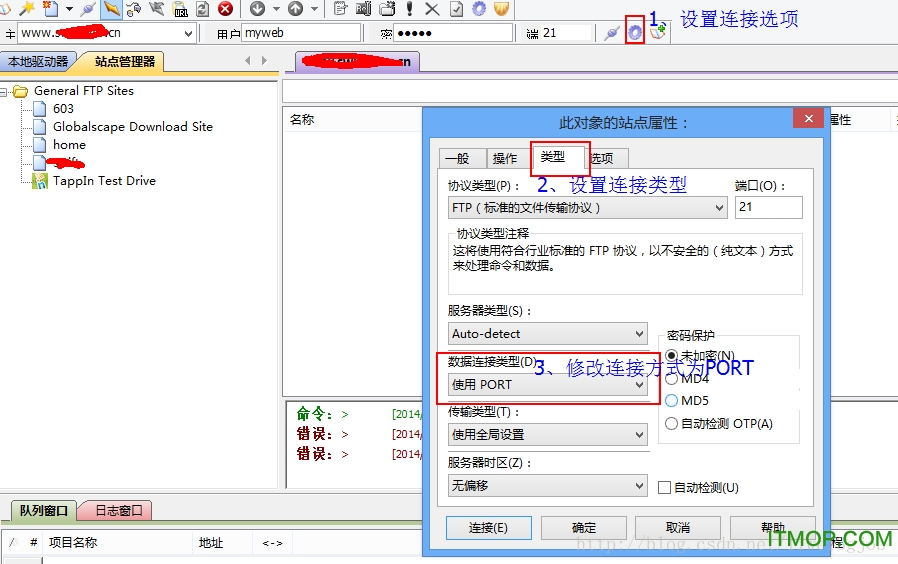Enable the 自动检测(U) checkbox
Image resolution: width=898 pixels, height=564 pixels.
coord(665,487)
